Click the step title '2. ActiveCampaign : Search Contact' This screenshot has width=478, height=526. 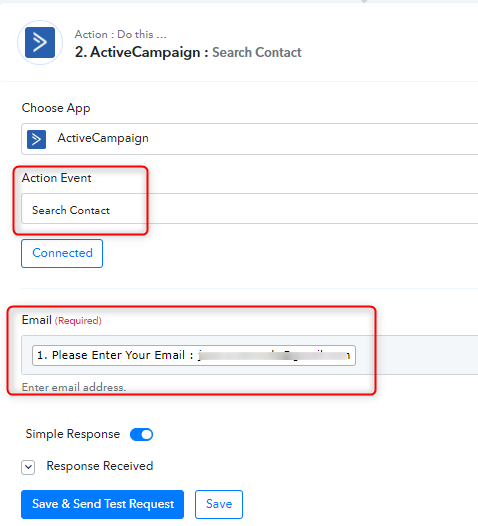coord(188,52)
